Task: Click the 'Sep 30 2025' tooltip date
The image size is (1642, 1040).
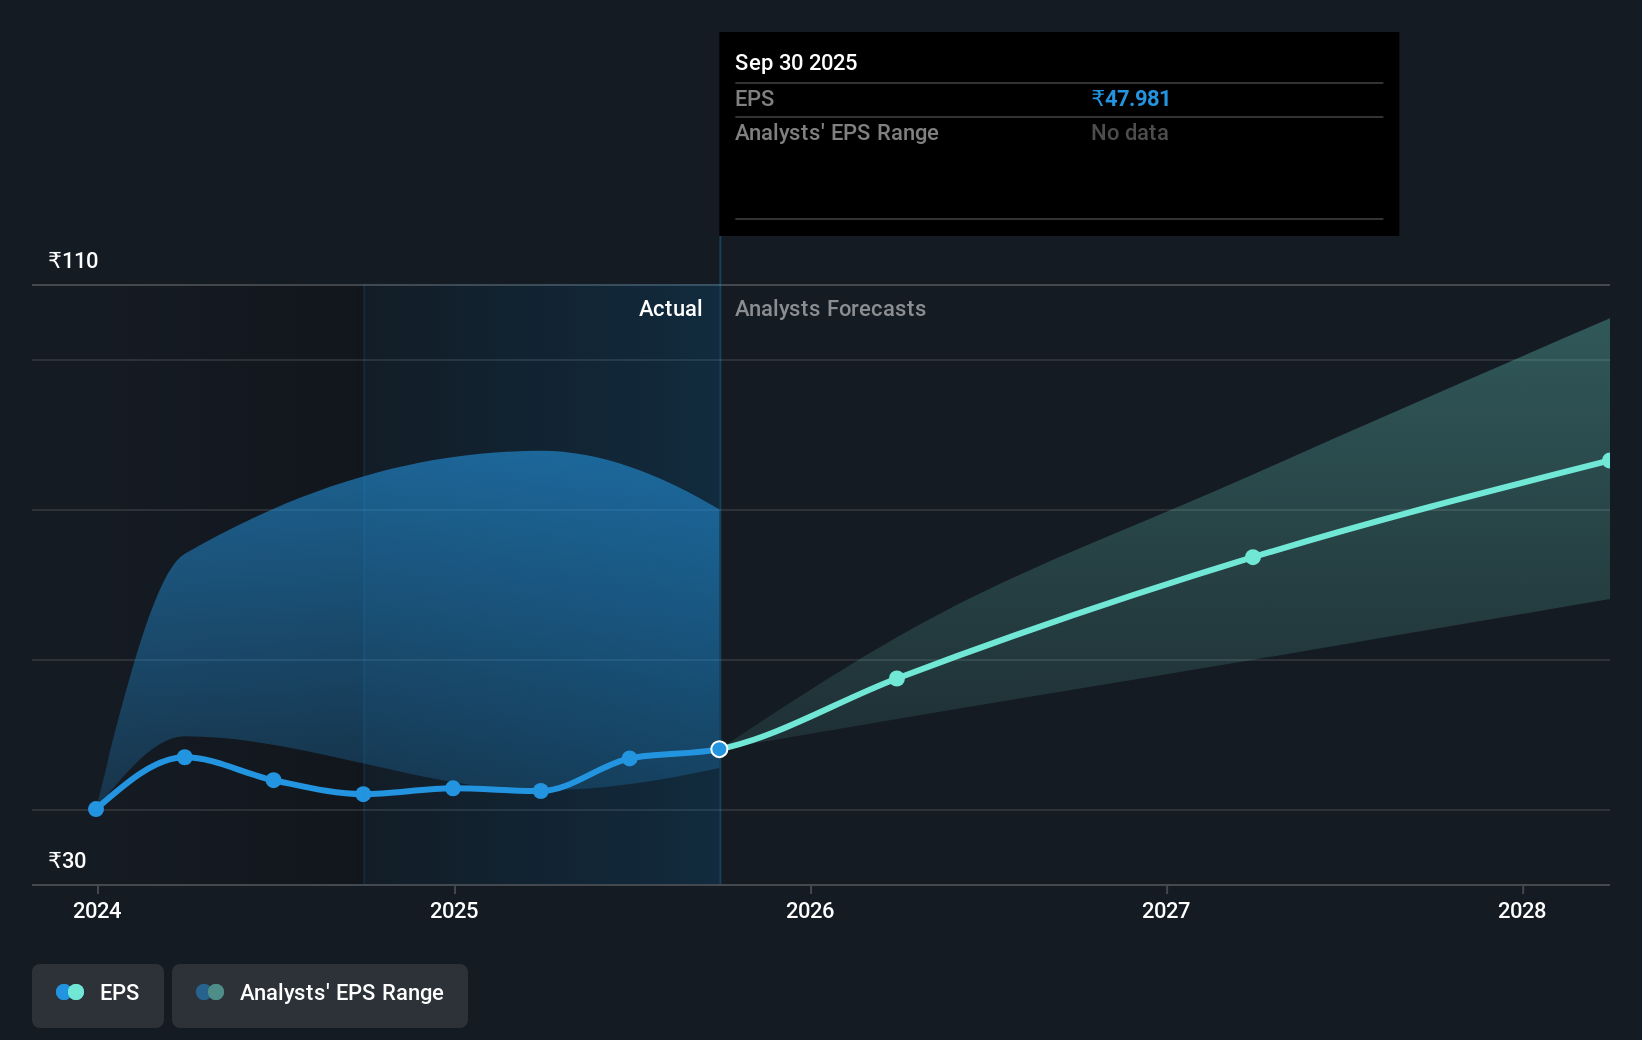Action: pos(796,63)
